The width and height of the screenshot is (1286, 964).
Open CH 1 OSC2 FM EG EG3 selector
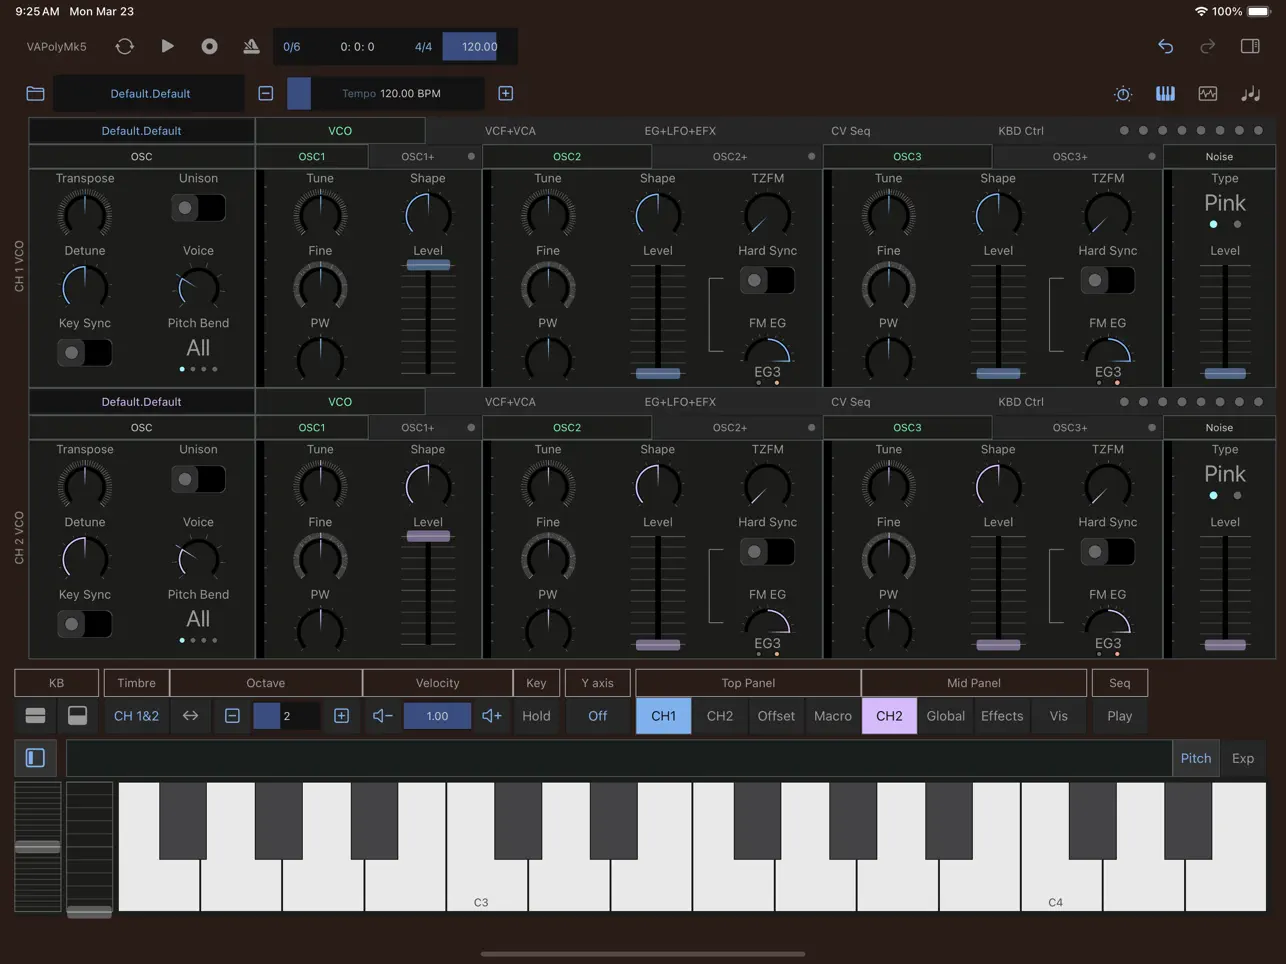[x=767, y=372]
